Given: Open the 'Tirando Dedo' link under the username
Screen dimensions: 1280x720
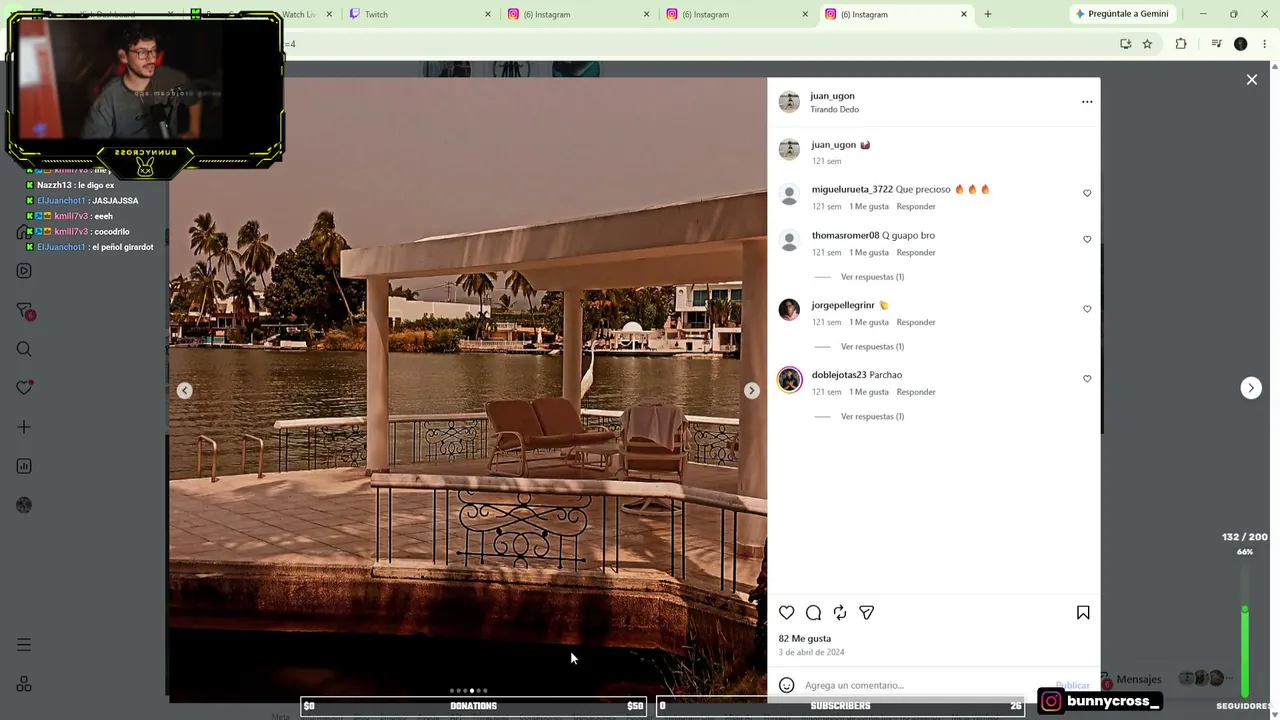Looking at the screenshot, I should (834, 110).
